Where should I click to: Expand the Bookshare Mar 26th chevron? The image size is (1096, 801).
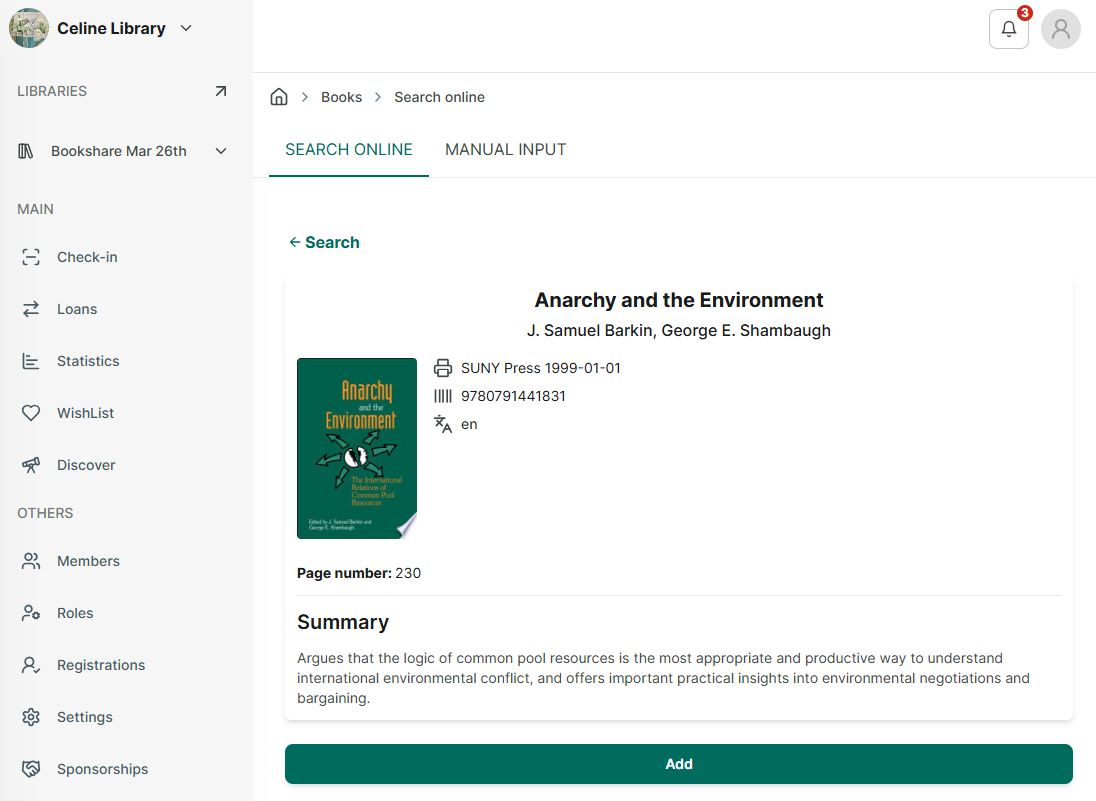point(221,151)
